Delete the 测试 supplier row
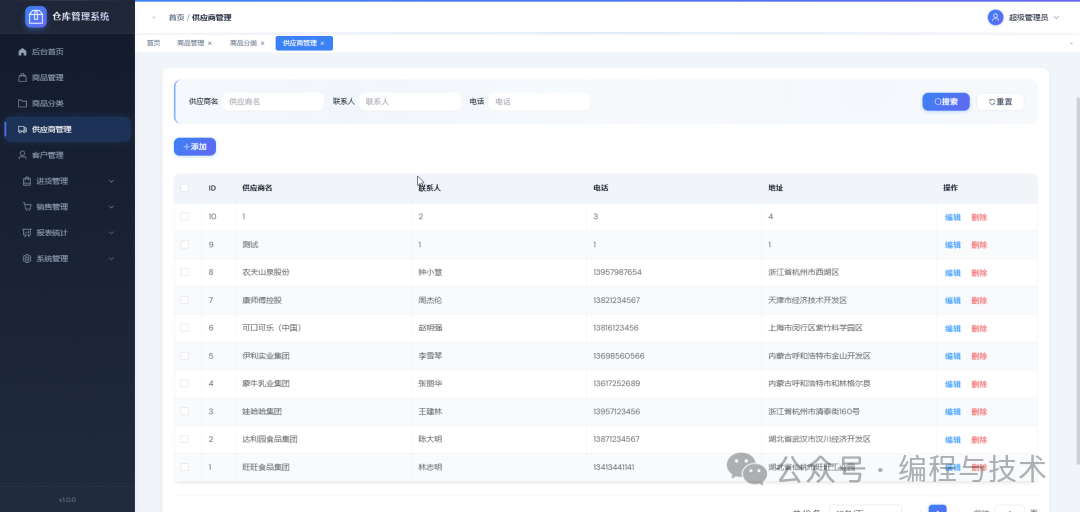Screen dimensions: 1080x512 [979, 245]
